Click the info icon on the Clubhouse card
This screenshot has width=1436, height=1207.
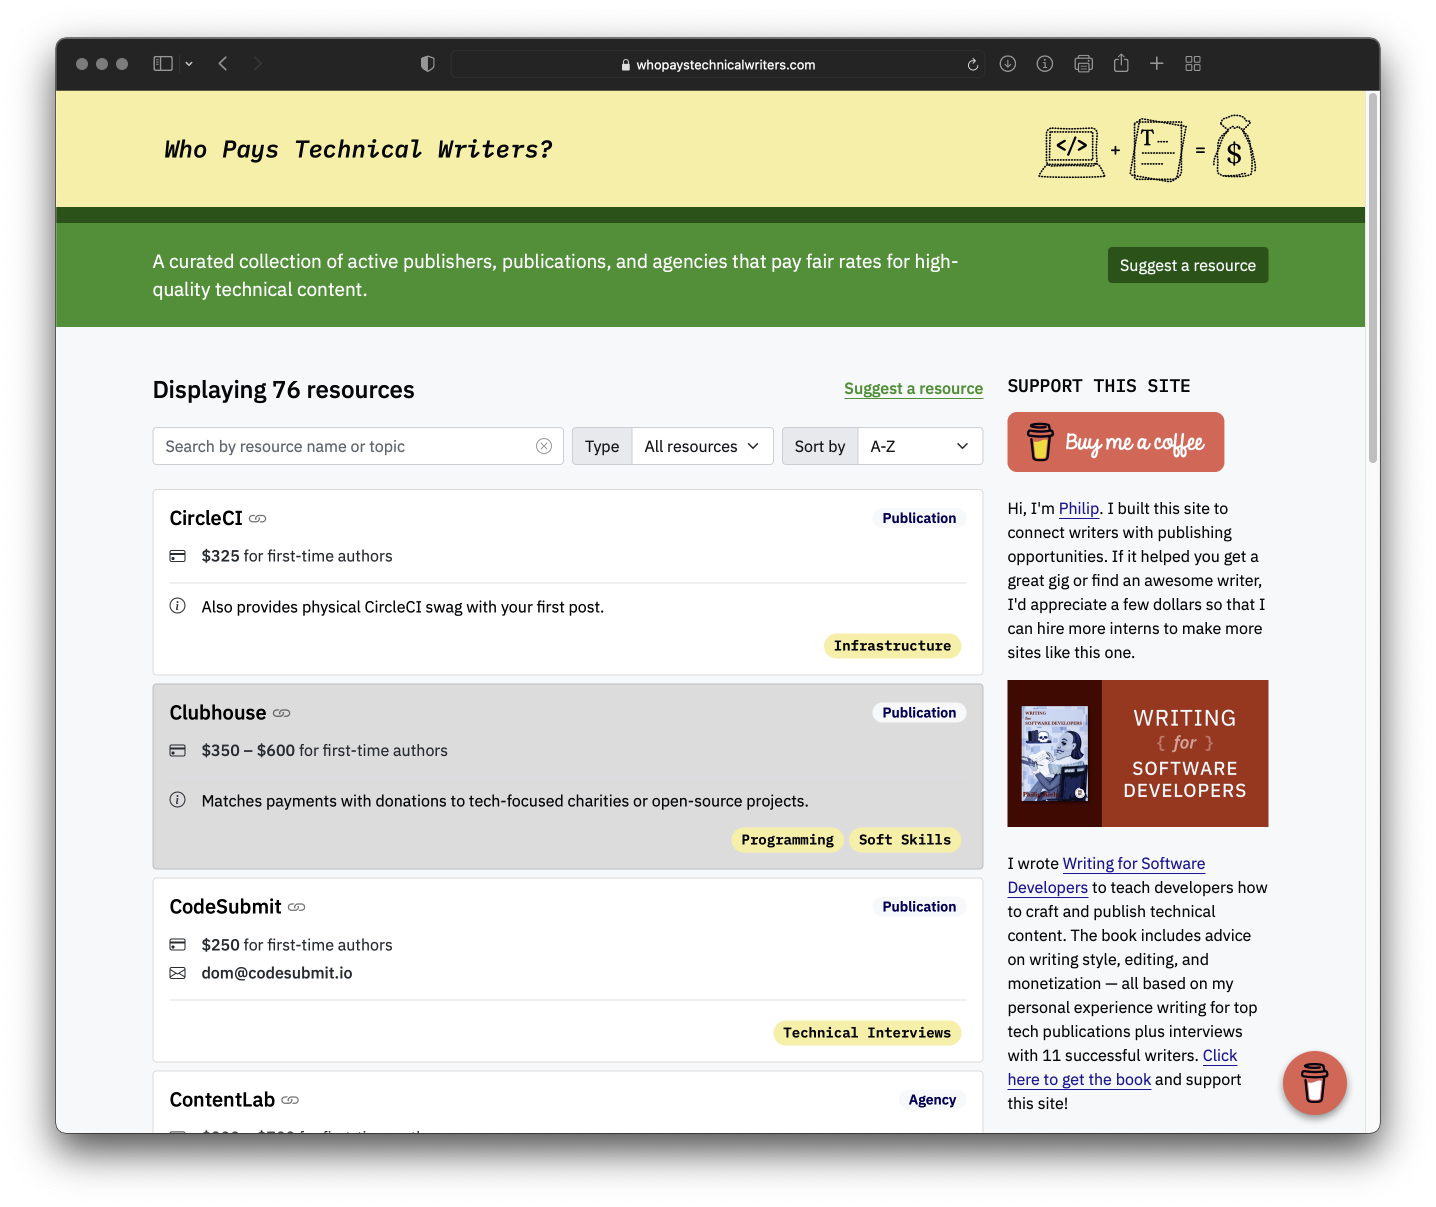[x=178, y=799]
